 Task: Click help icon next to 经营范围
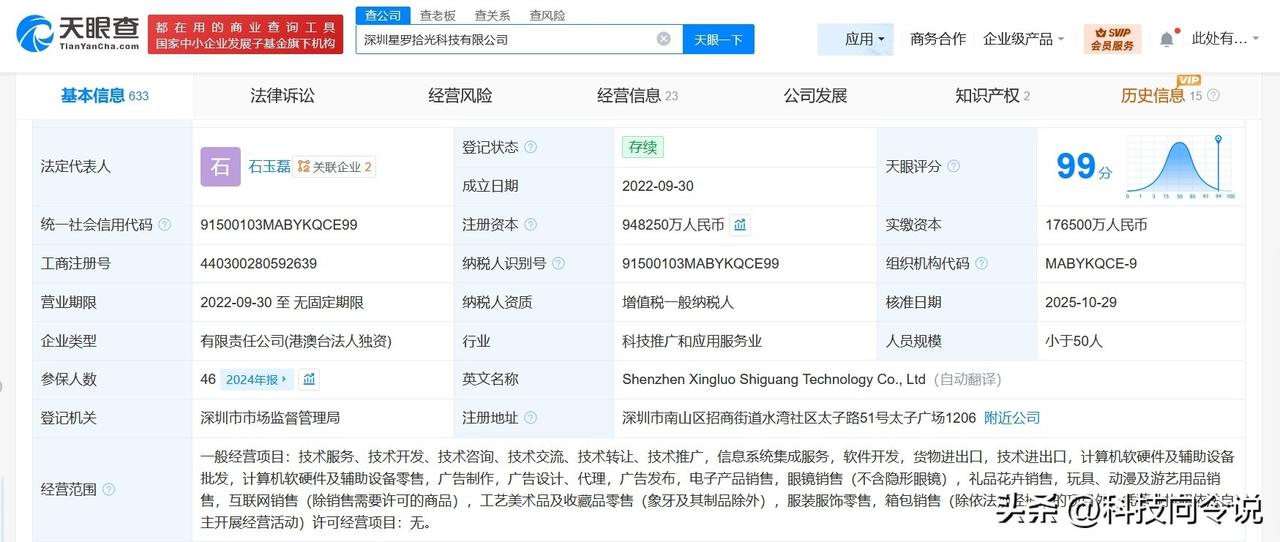(x=108, y=489)
